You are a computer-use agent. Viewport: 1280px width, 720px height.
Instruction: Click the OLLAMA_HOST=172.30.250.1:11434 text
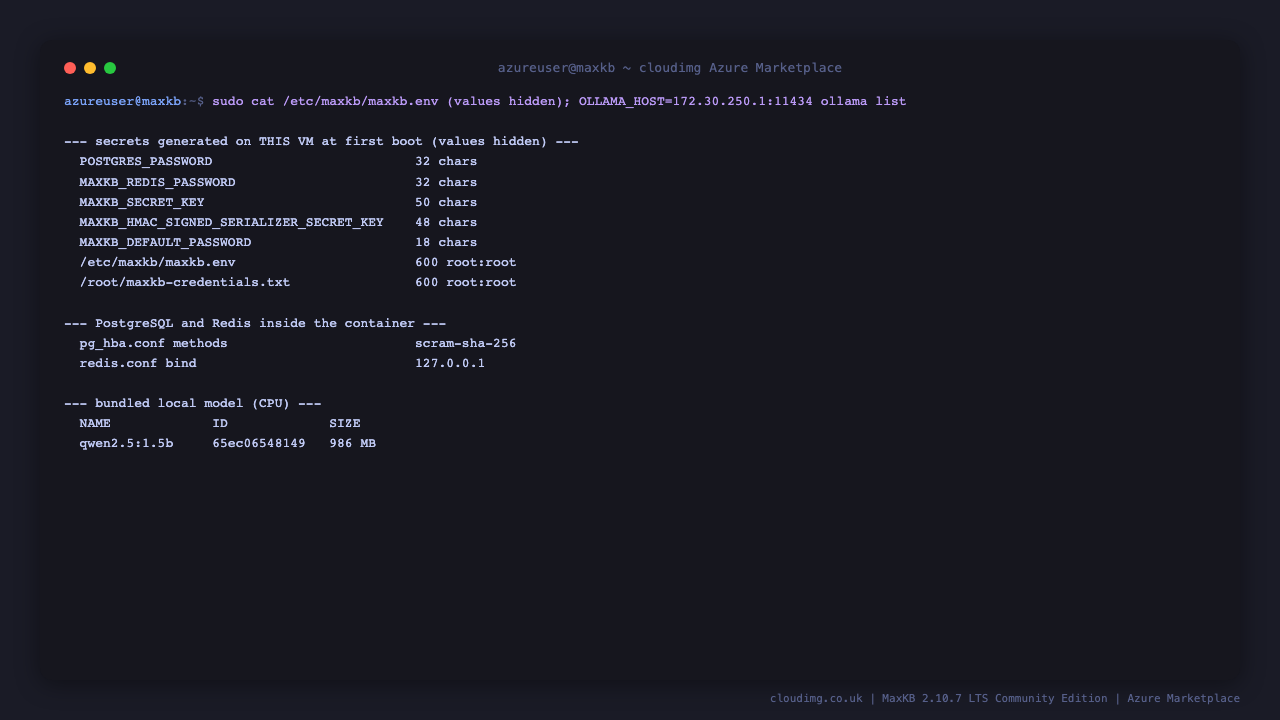(696, 102)
